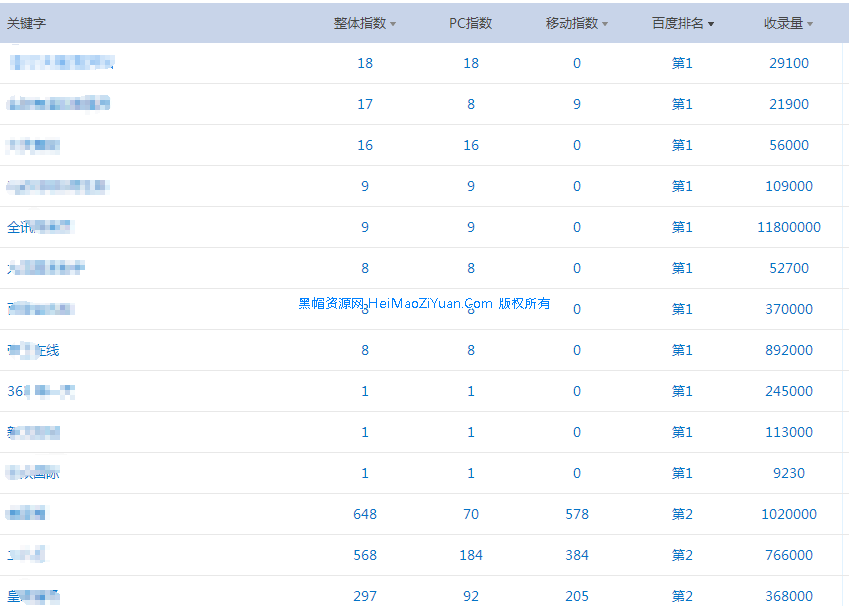
Task: Click sort arrow next to 百度排名 header
Action: point(711,24)
